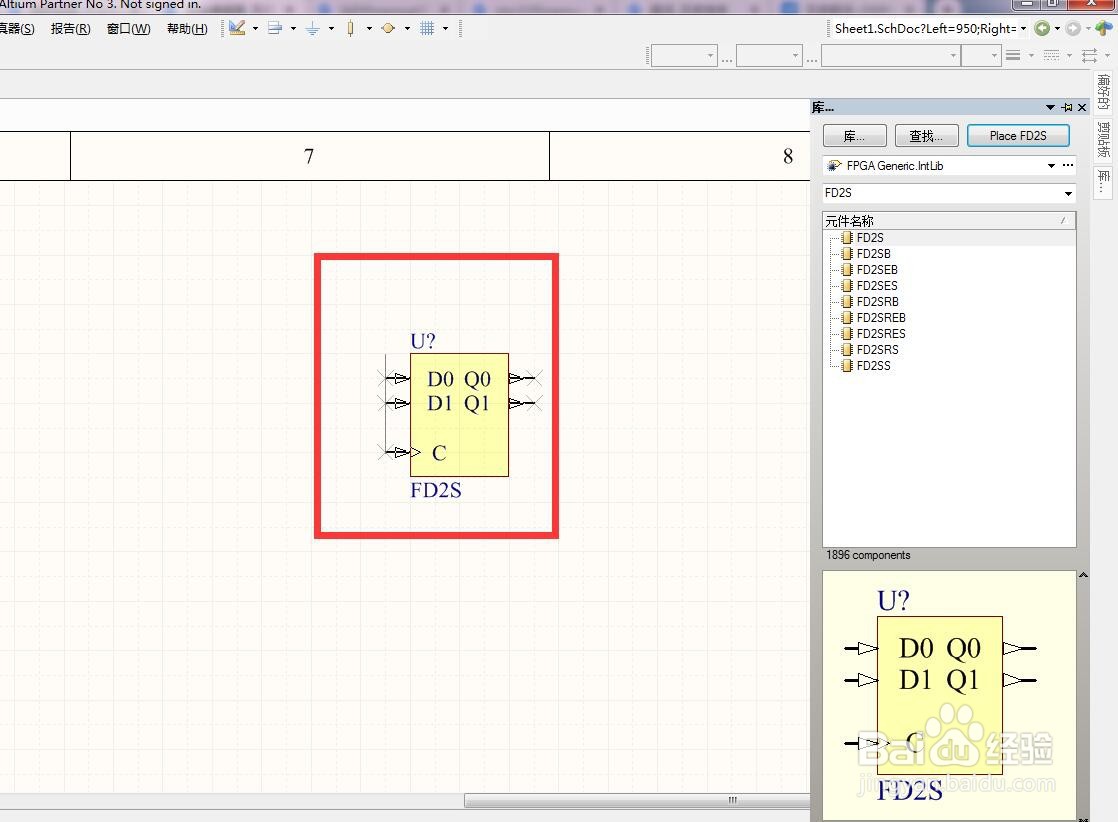Expand the grids dropdown arrow
This screenshot has width=1118, height=822.
446,29
